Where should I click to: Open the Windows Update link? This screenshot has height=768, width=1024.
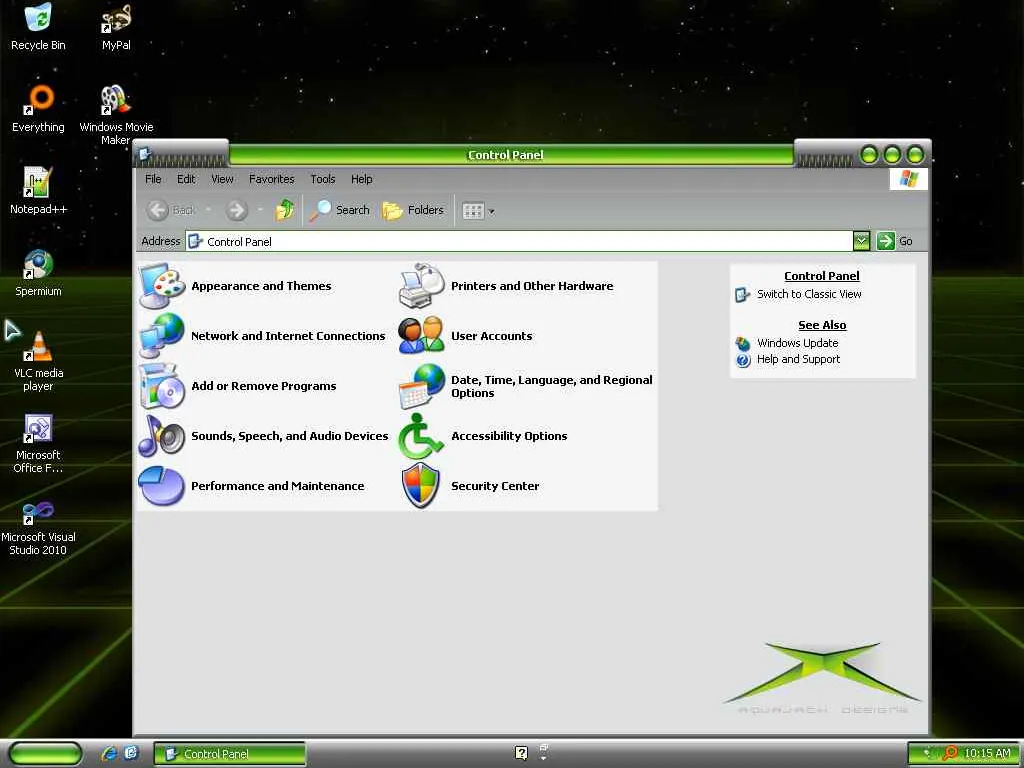coord(797,343)
